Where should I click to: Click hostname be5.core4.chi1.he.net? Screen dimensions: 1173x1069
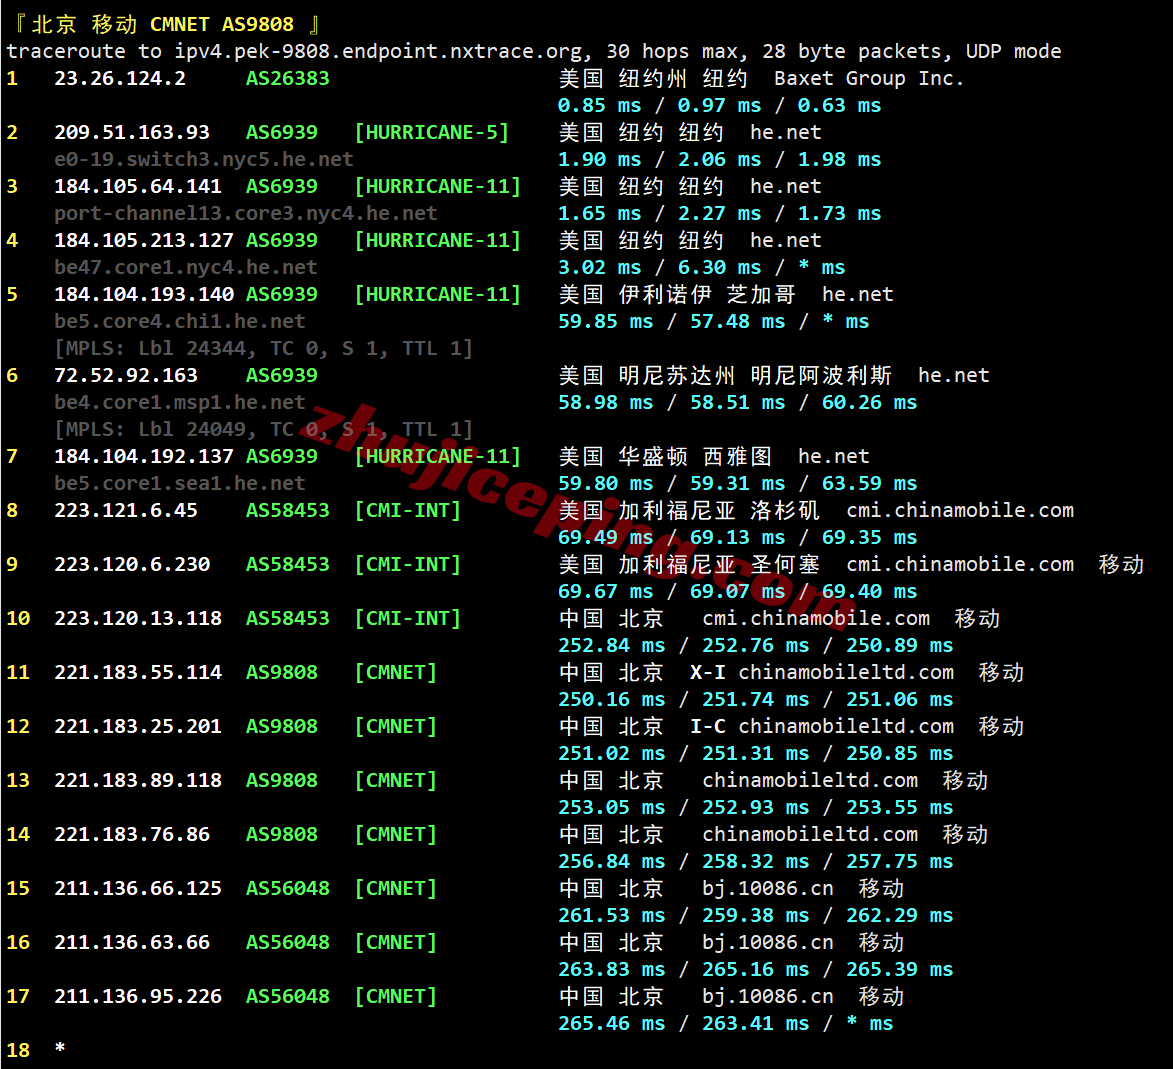(180, 321)
